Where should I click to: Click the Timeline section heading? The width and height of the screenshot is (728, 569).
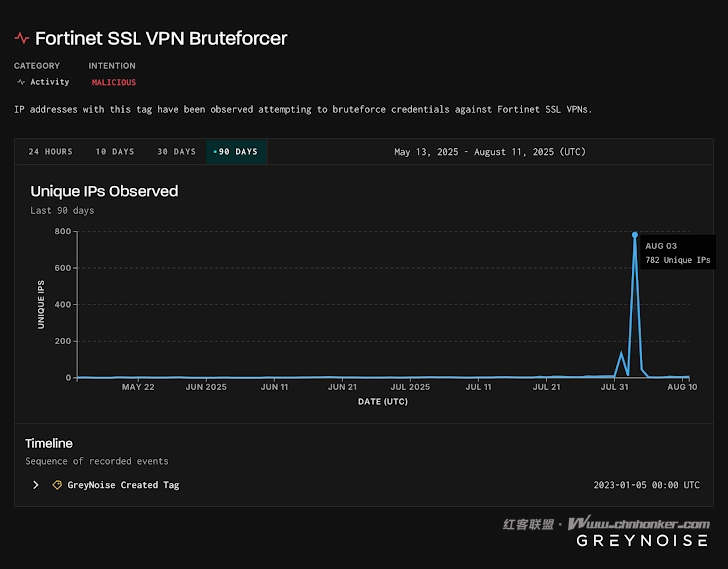coord(49,443)
